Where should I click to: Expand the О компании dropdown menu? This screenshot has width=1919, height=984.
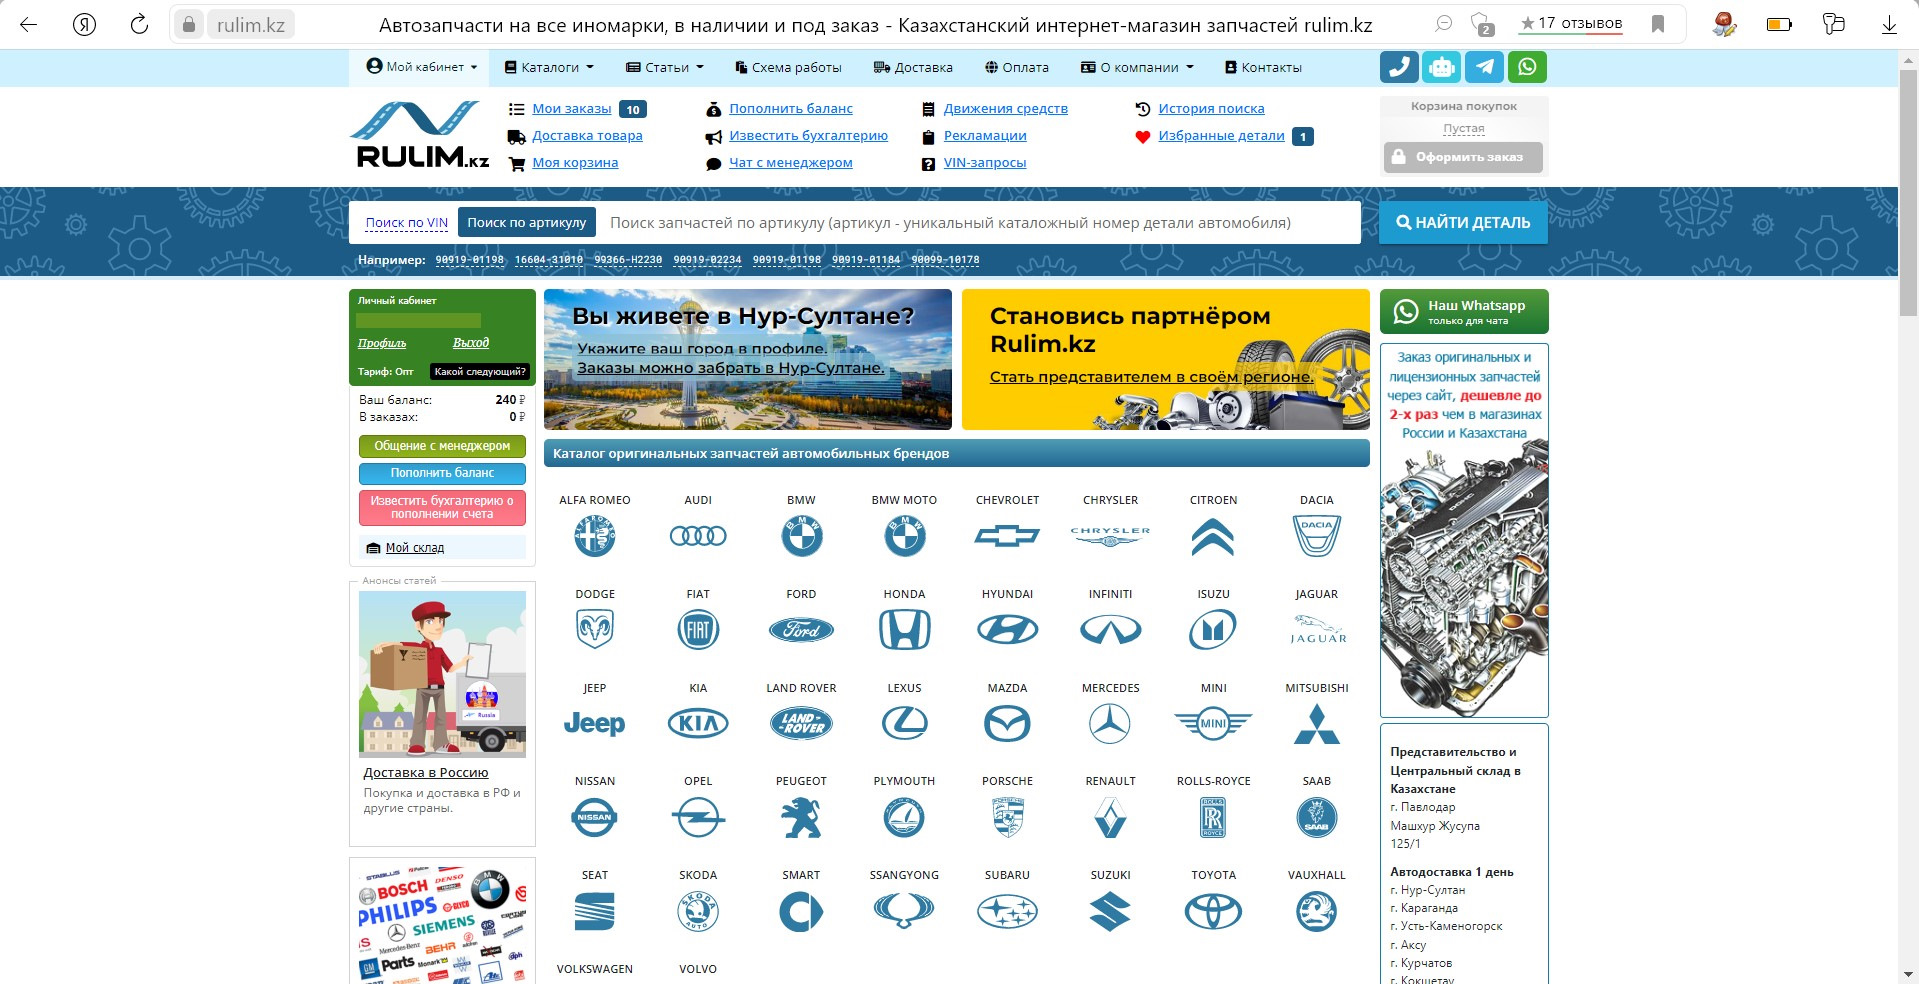pos(1137,67)
